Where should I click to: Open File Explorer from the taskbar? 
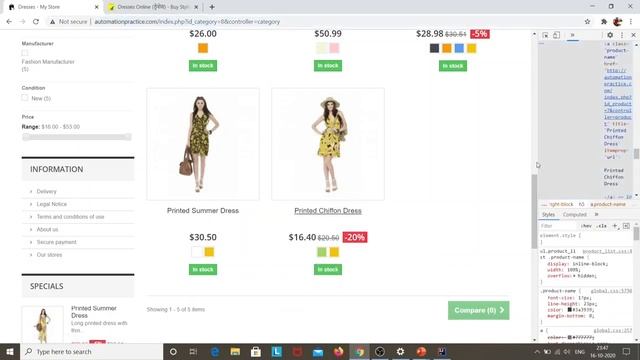235,351
